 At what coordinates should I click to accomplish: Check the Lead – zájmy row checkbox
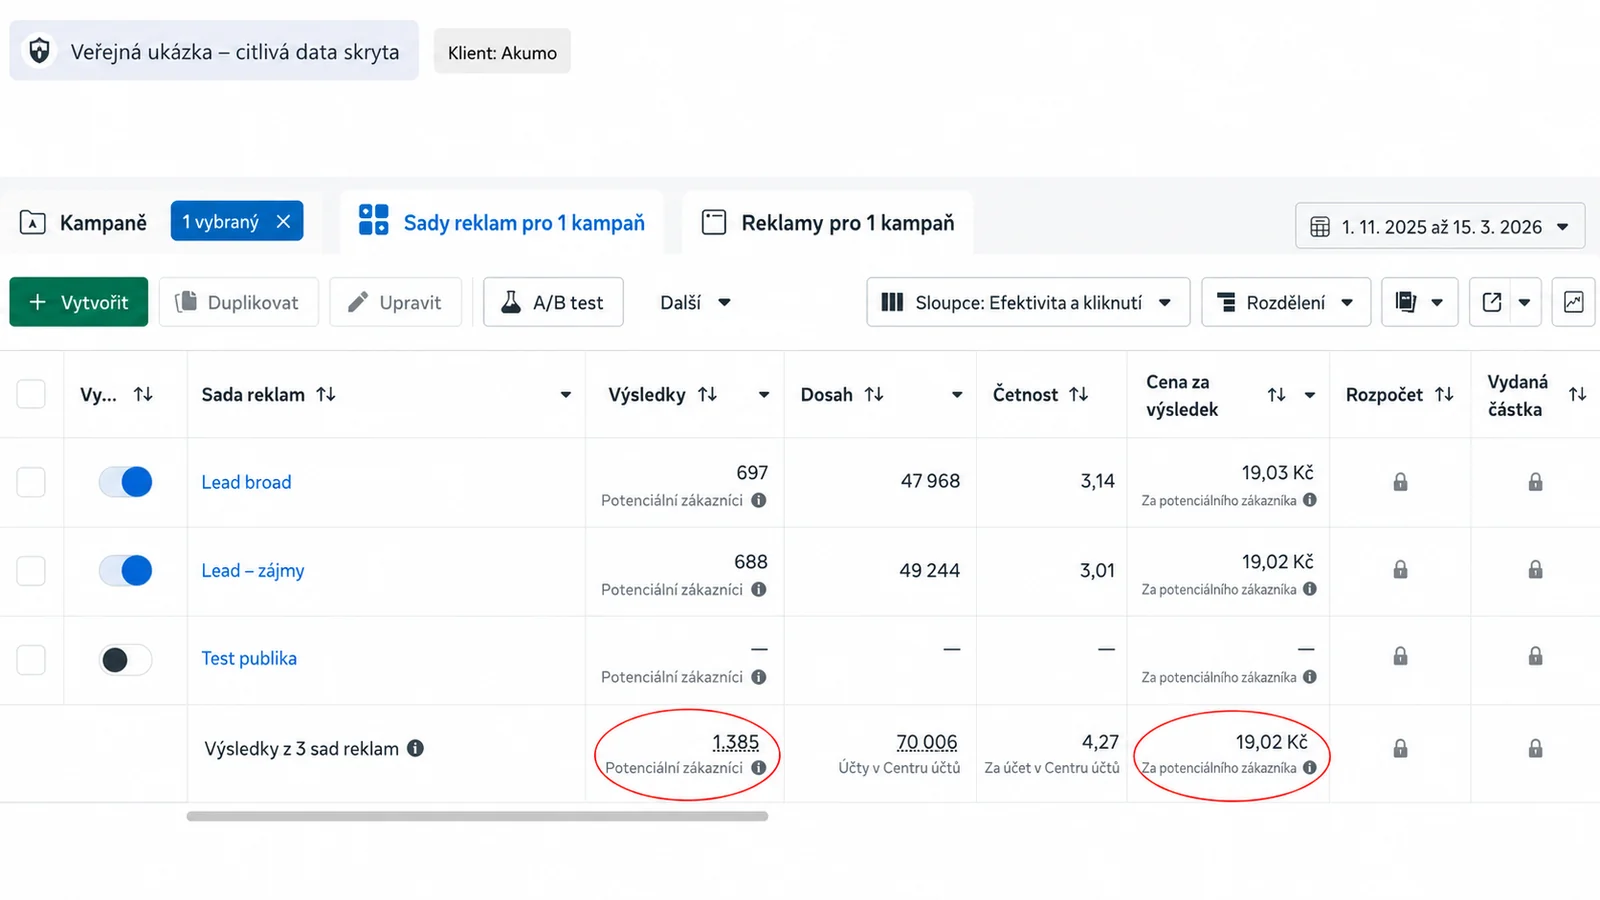[x=31, y=571]
